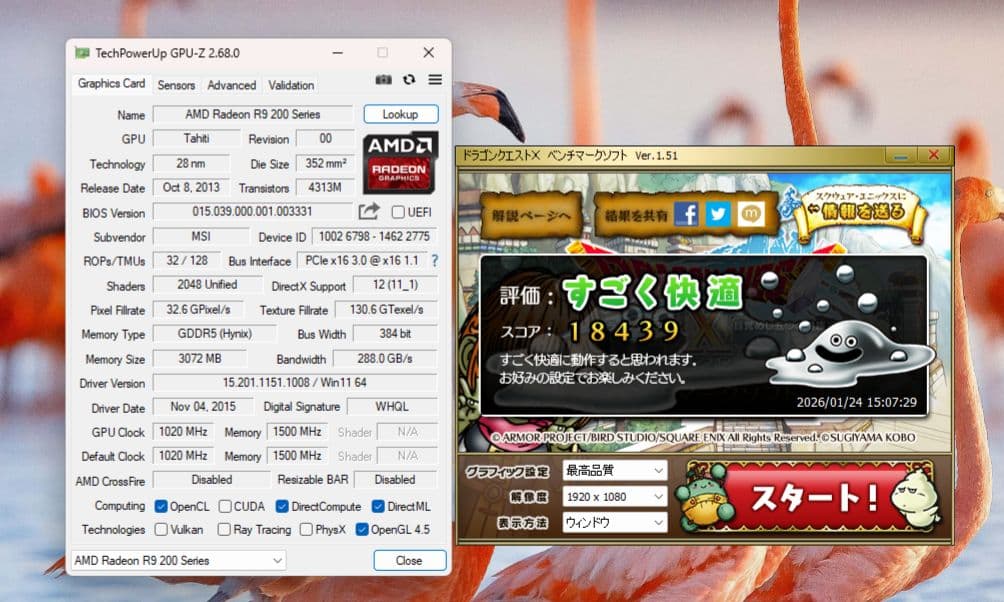Switch to the Advanced tab
Image resolution: width=1004 pixels, height=602 pixels.
coord(232,85)
